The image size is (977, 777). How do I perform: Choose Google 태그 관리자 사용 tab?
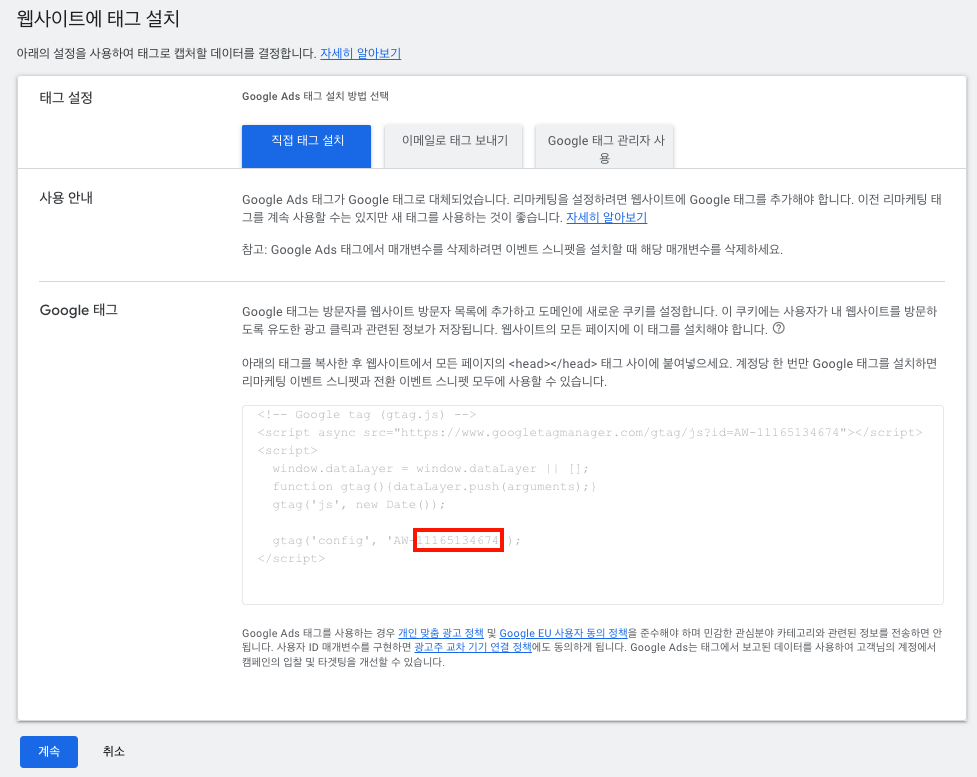[604, 147]
